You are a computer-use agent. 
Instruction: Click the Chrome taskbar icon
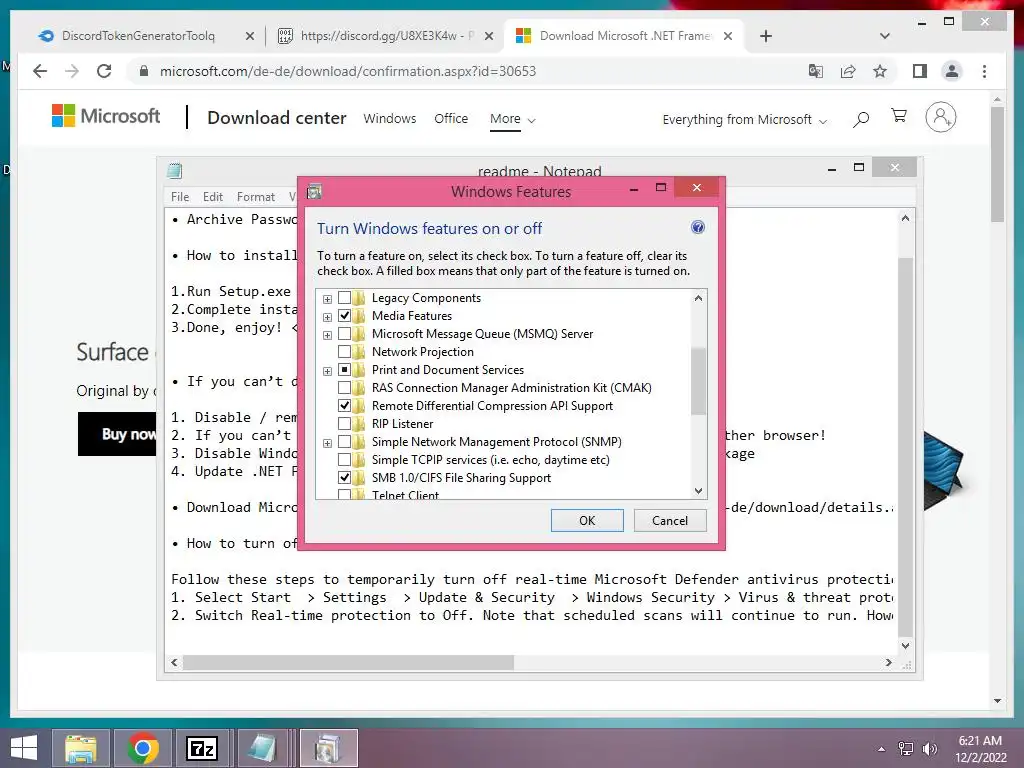(x=143, y=748)
